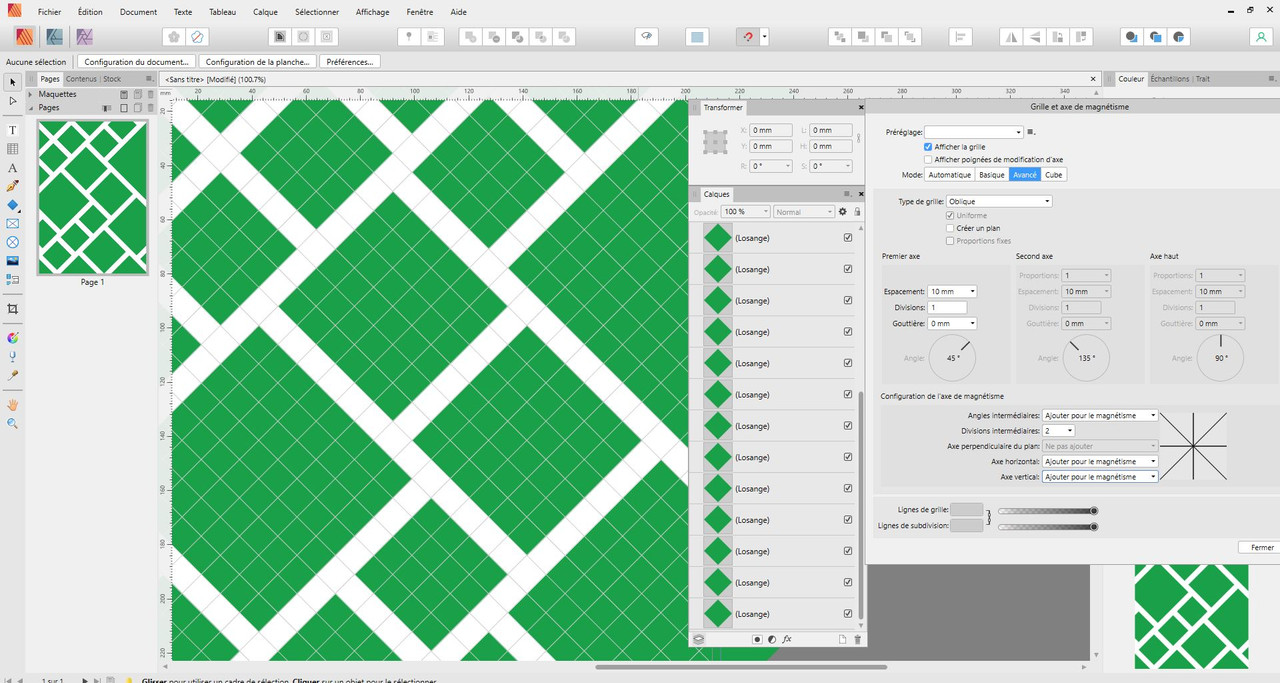Select the Artistic Text tool
The image size is (1280, 683).
(13, 168)
